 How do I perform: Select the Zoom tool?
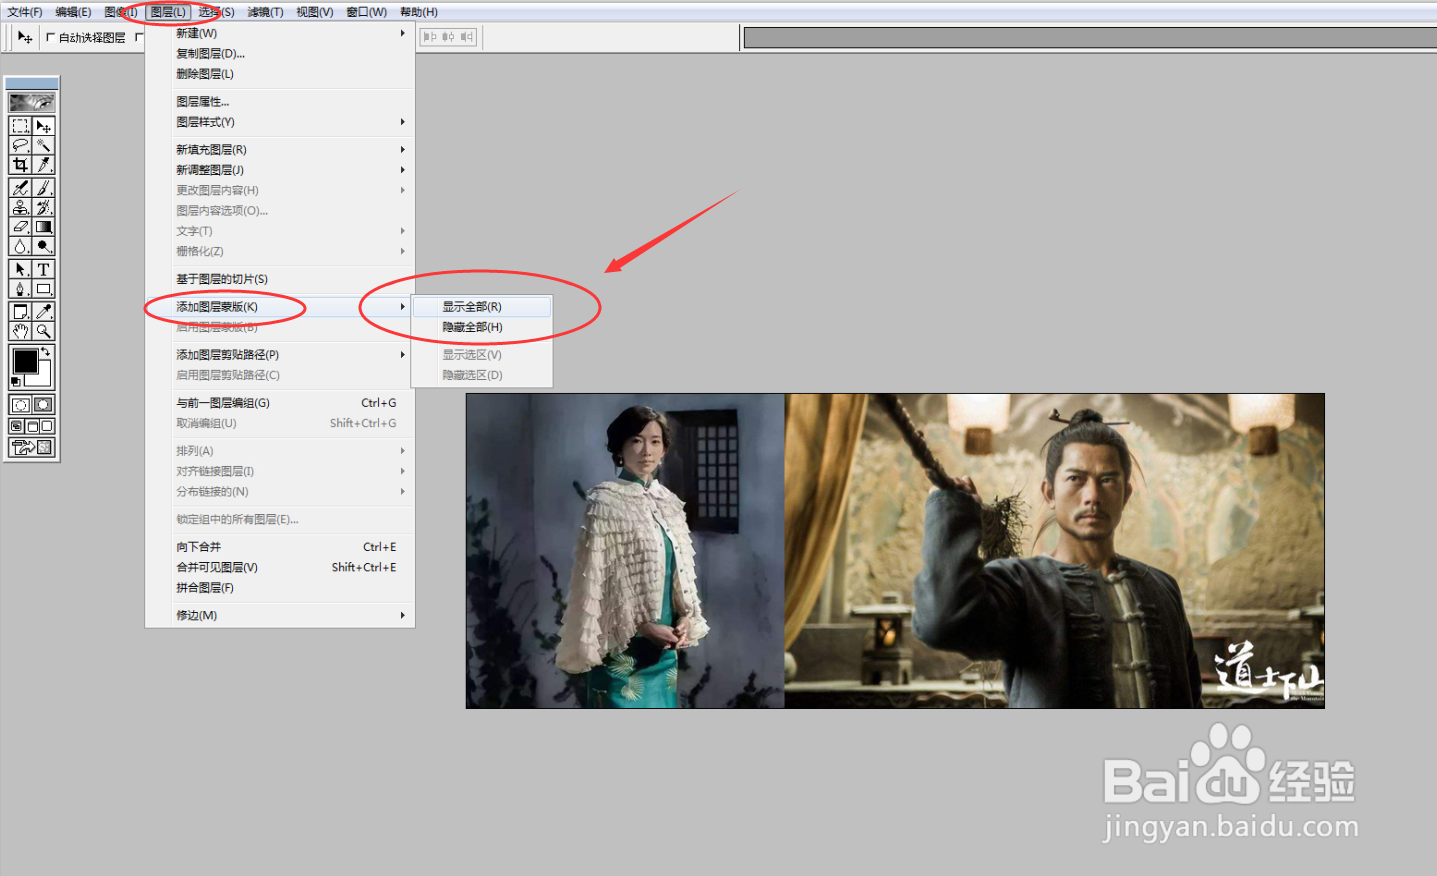point(44,331)
